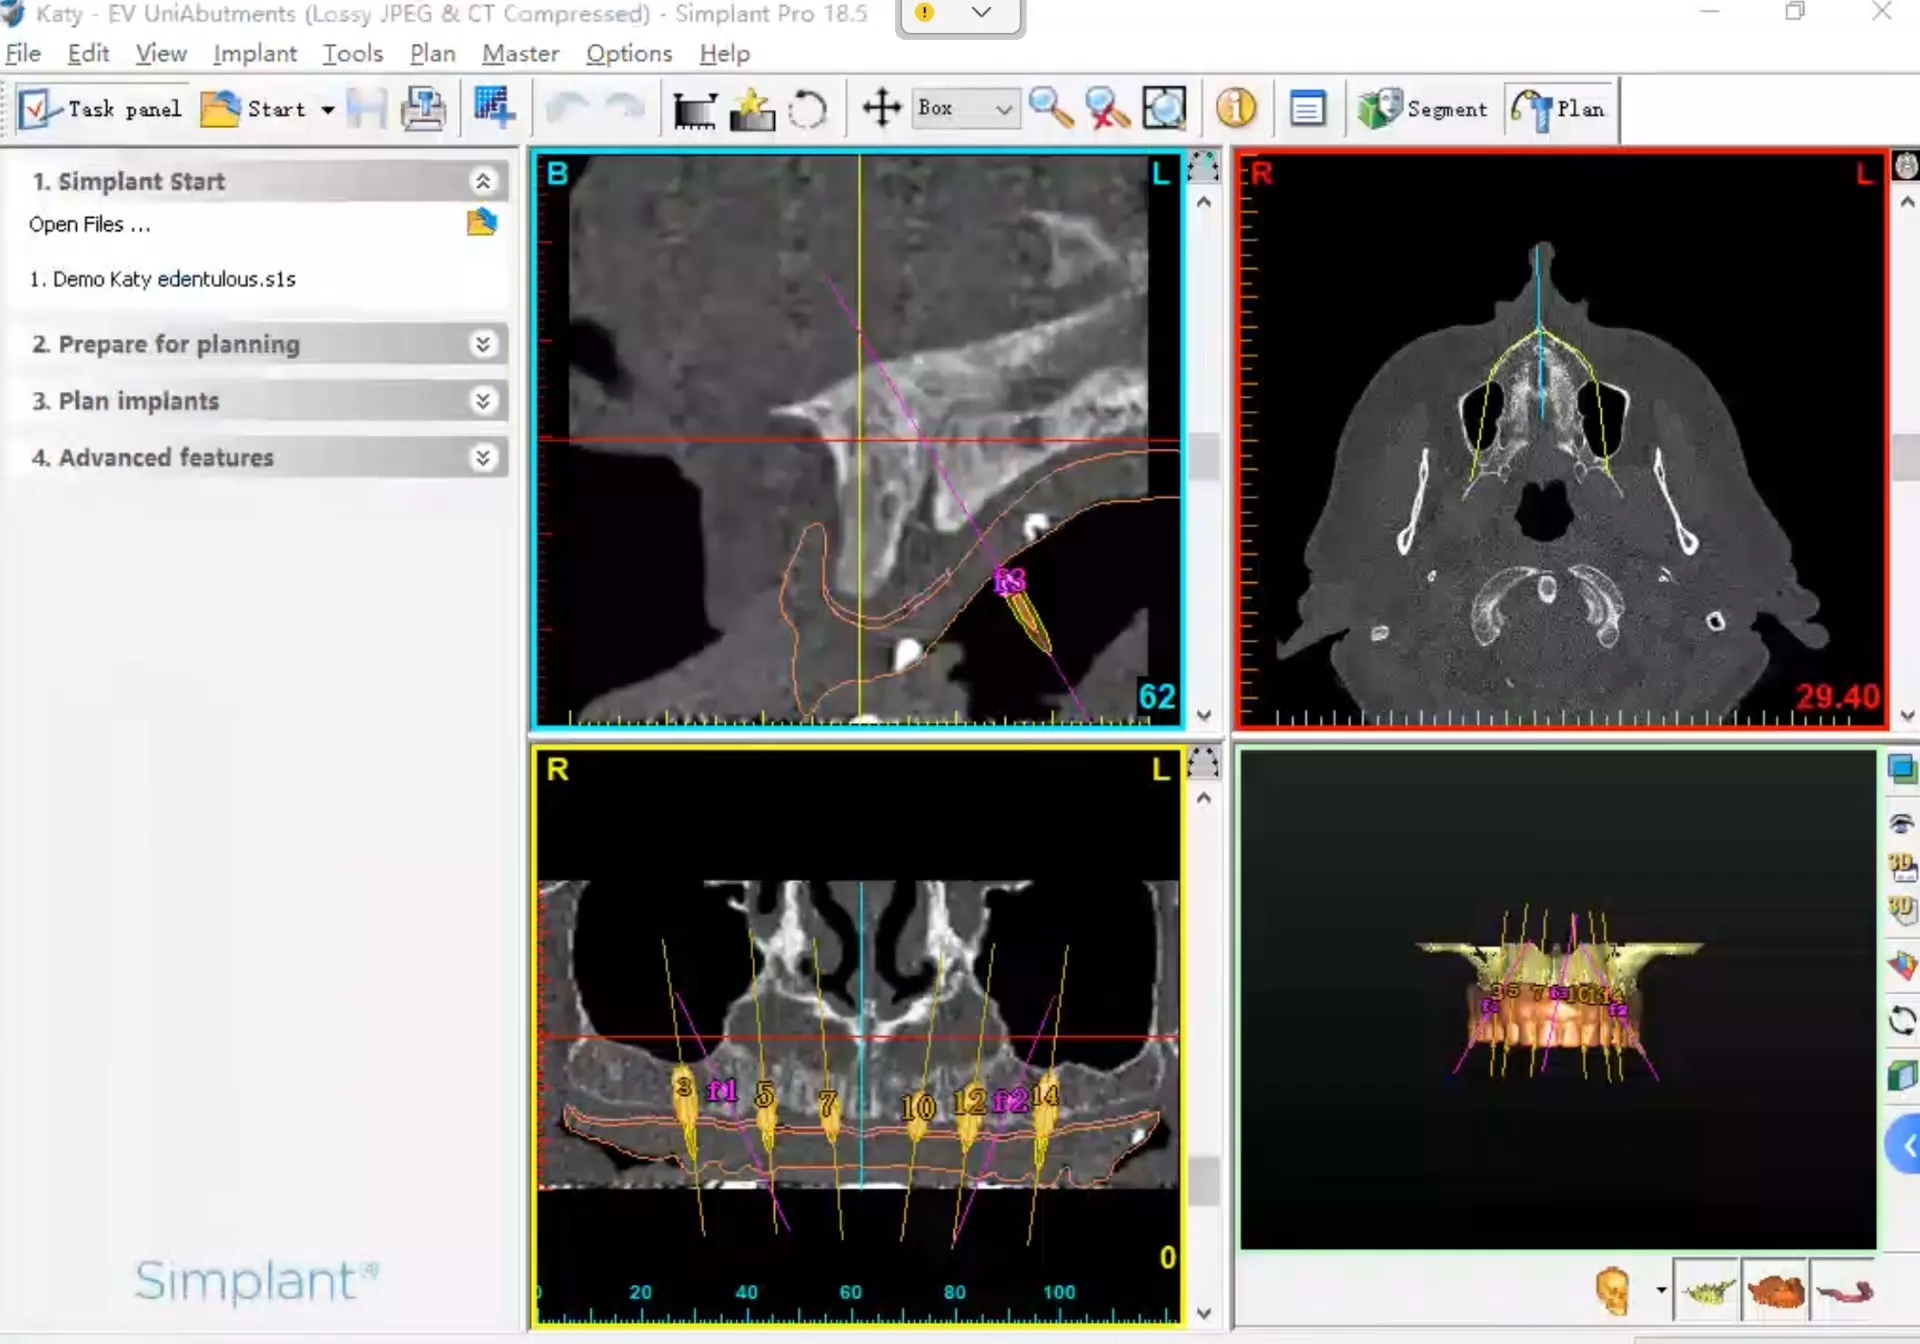1920x1344 pixels.
Task: Open the Start dropdown arrow
Action: point(327,109)
